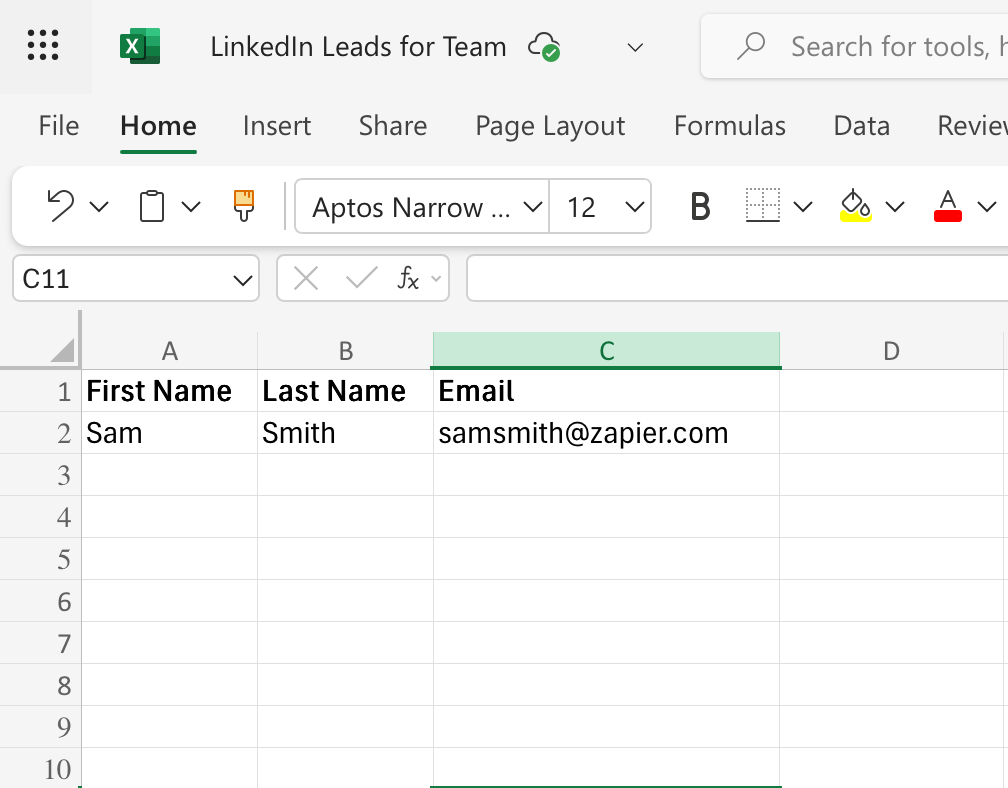
Task: Select column D header
Action: 891,351
